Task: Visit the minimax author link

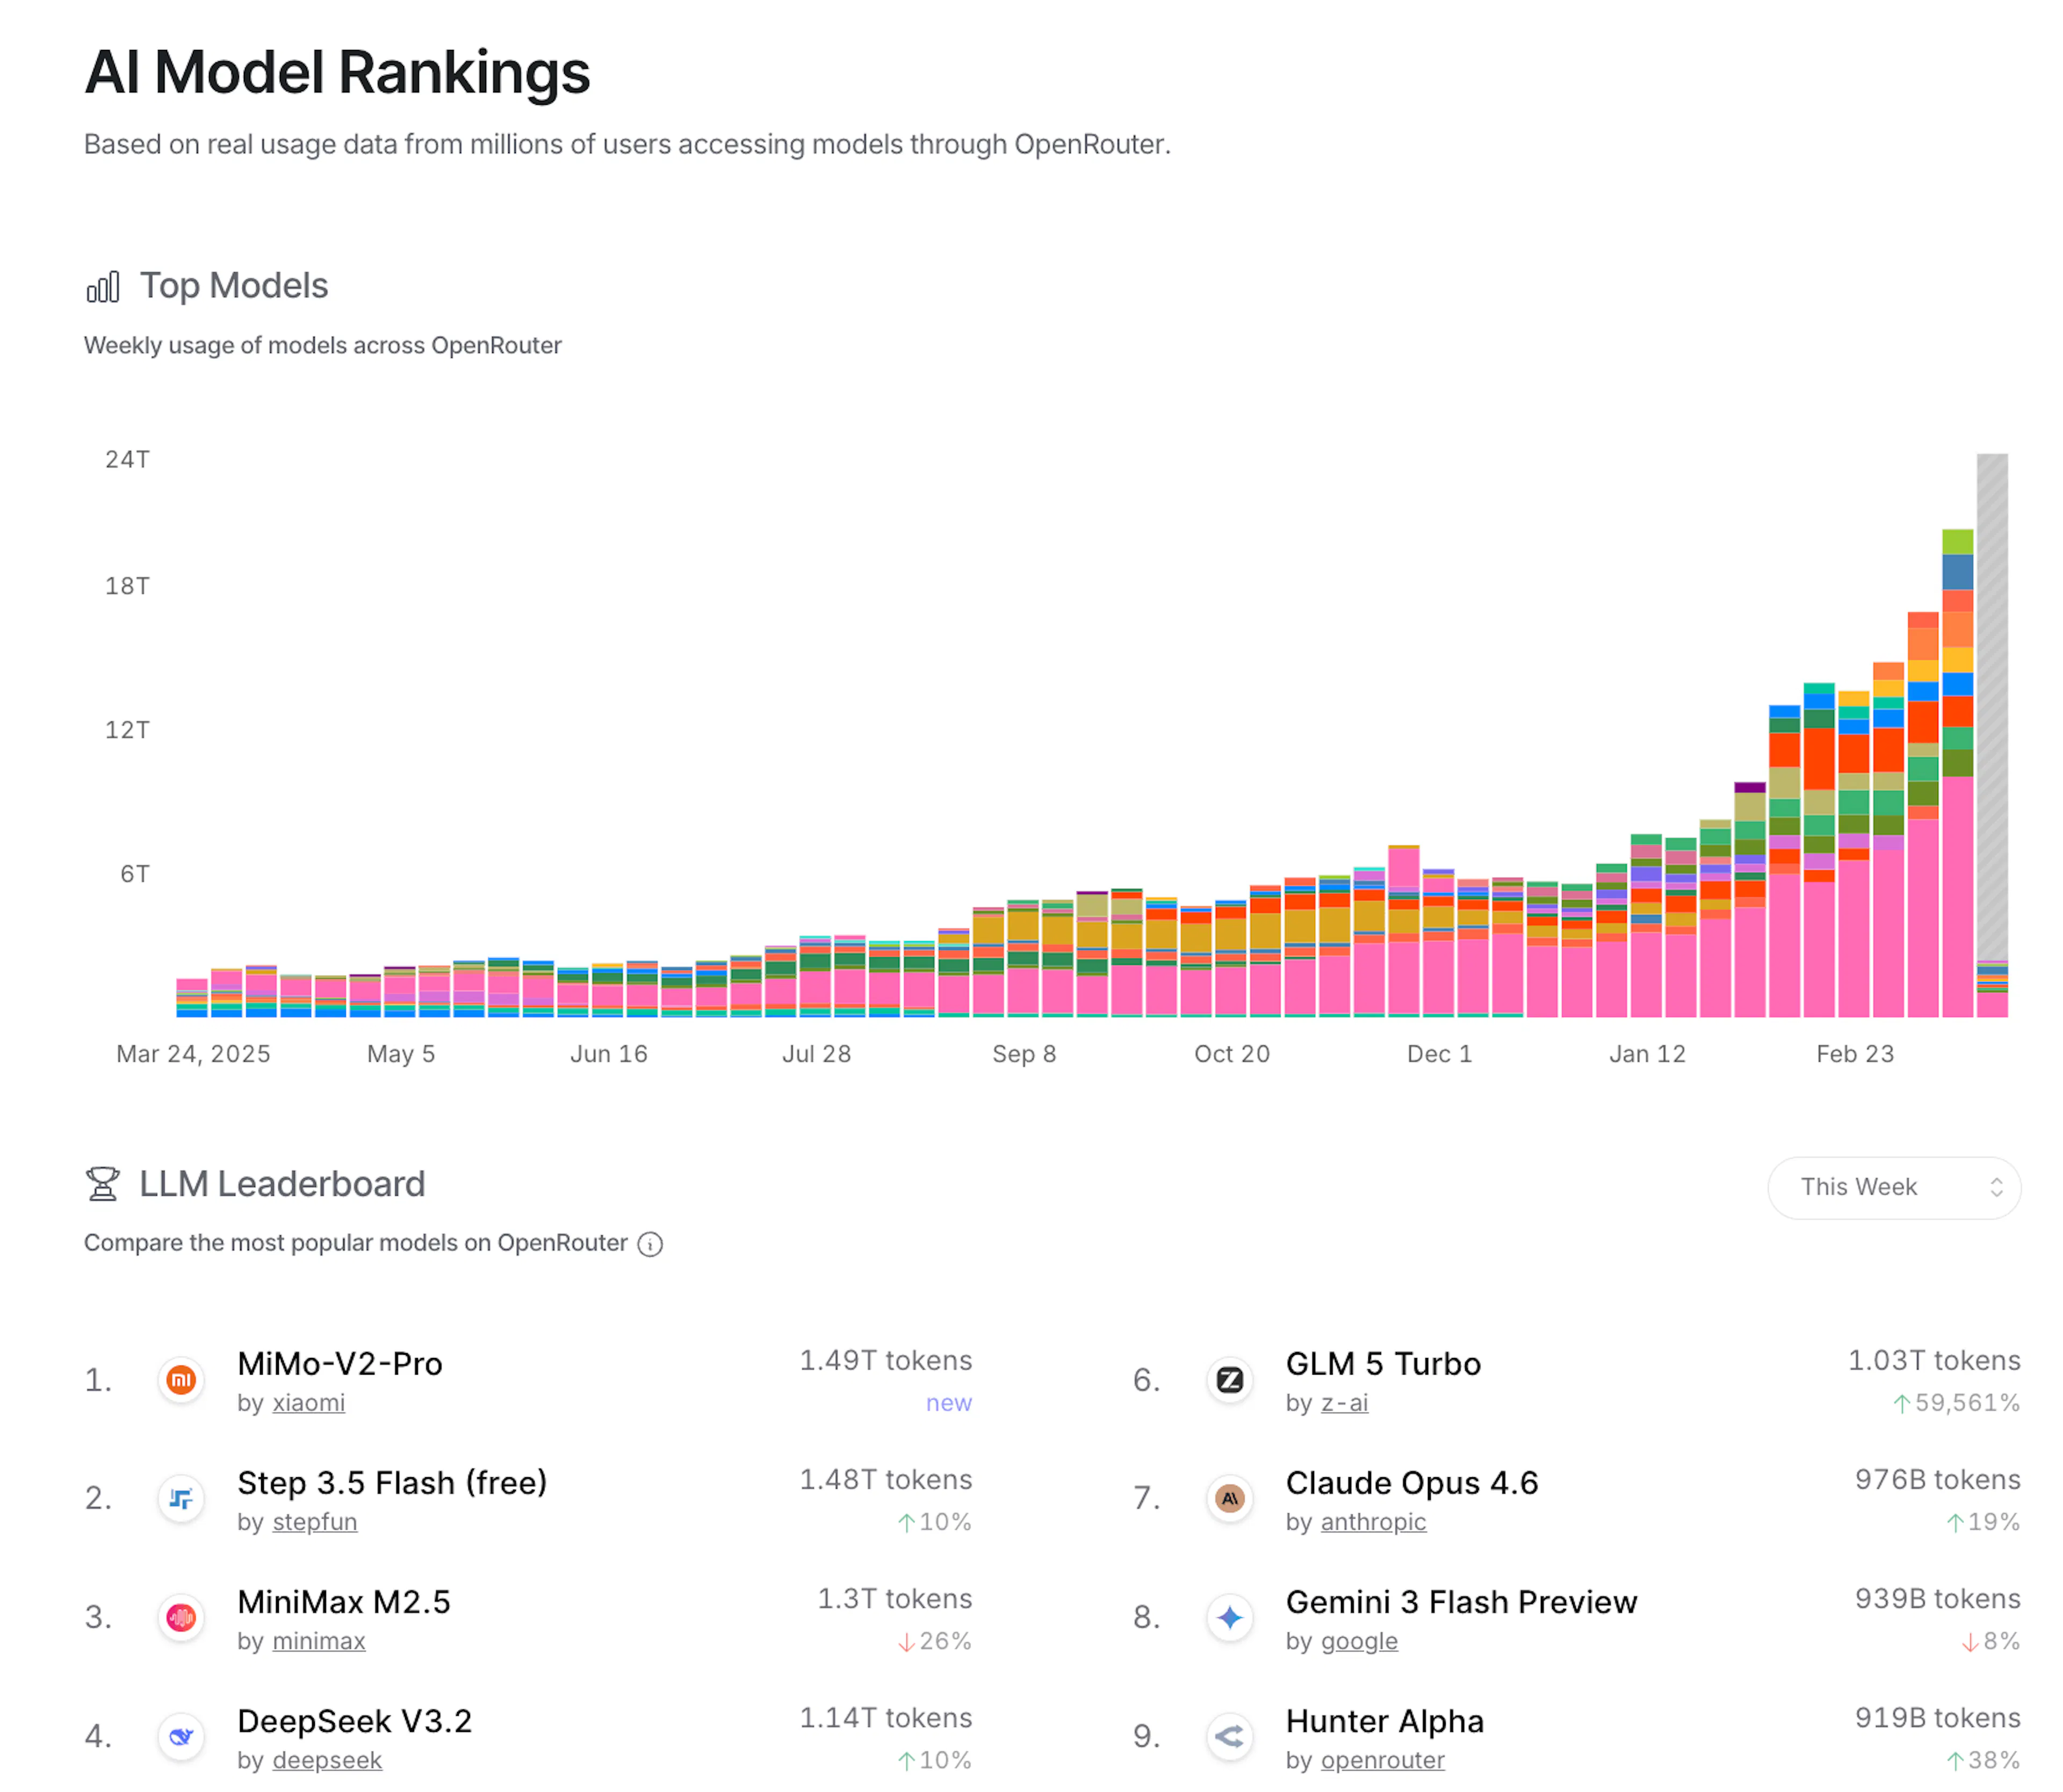Action: [319, 1641]
